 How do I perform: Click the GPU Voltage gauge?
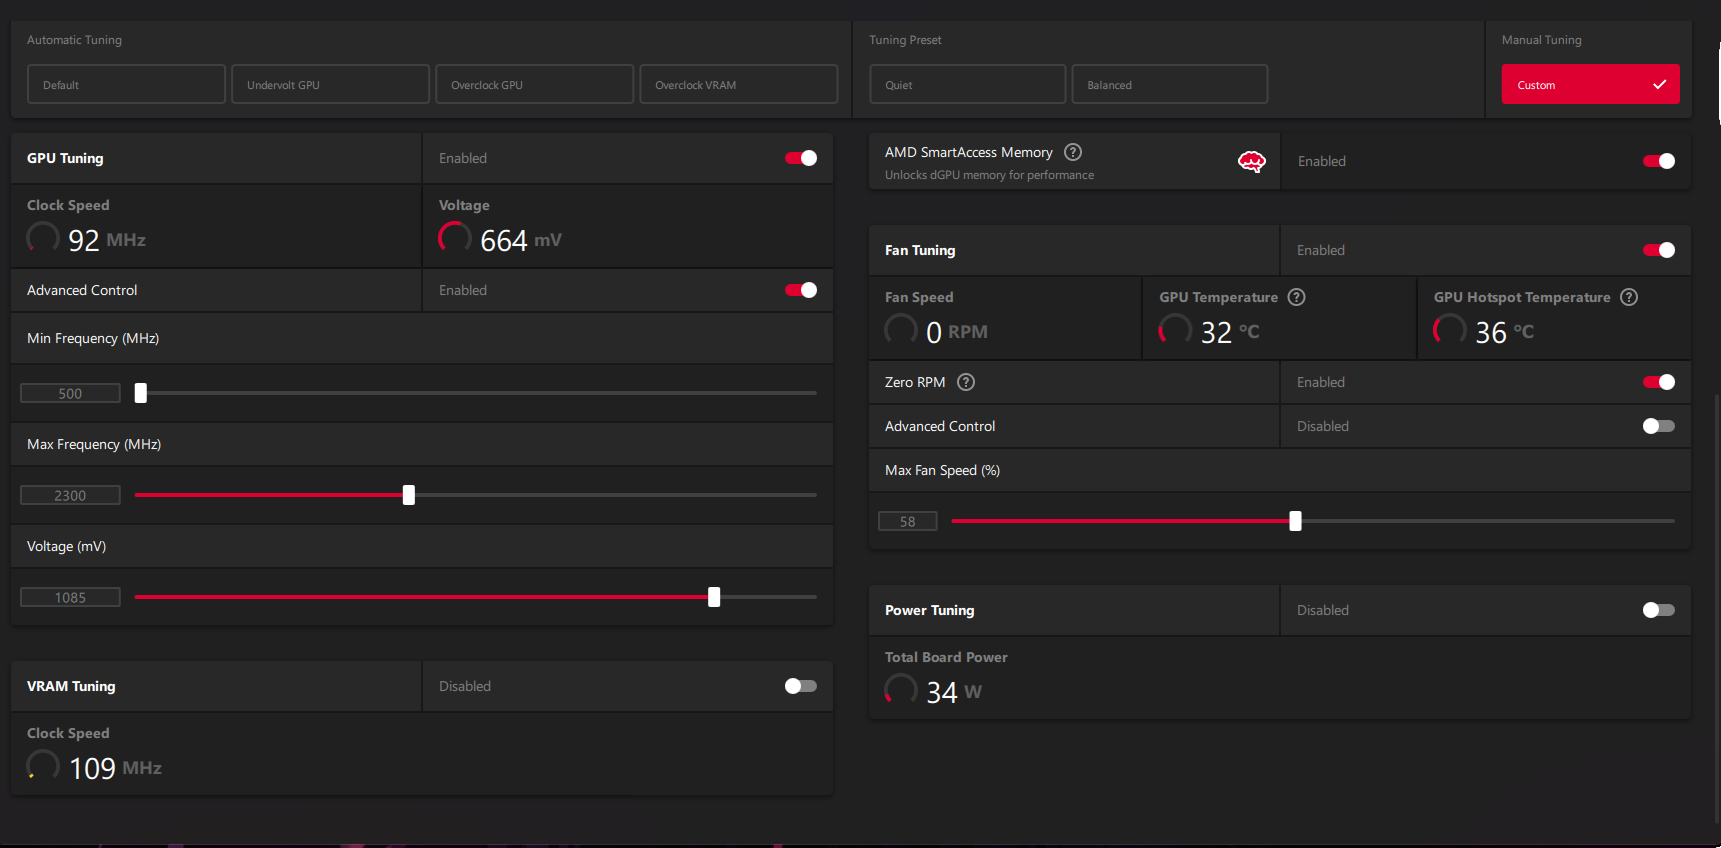(x=455, y=238)
